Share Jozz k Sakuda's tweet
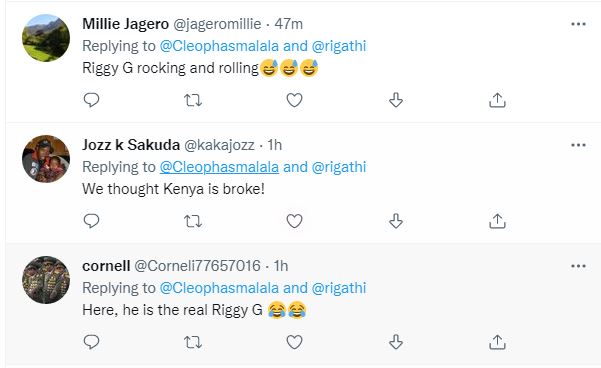 [497, 221]
